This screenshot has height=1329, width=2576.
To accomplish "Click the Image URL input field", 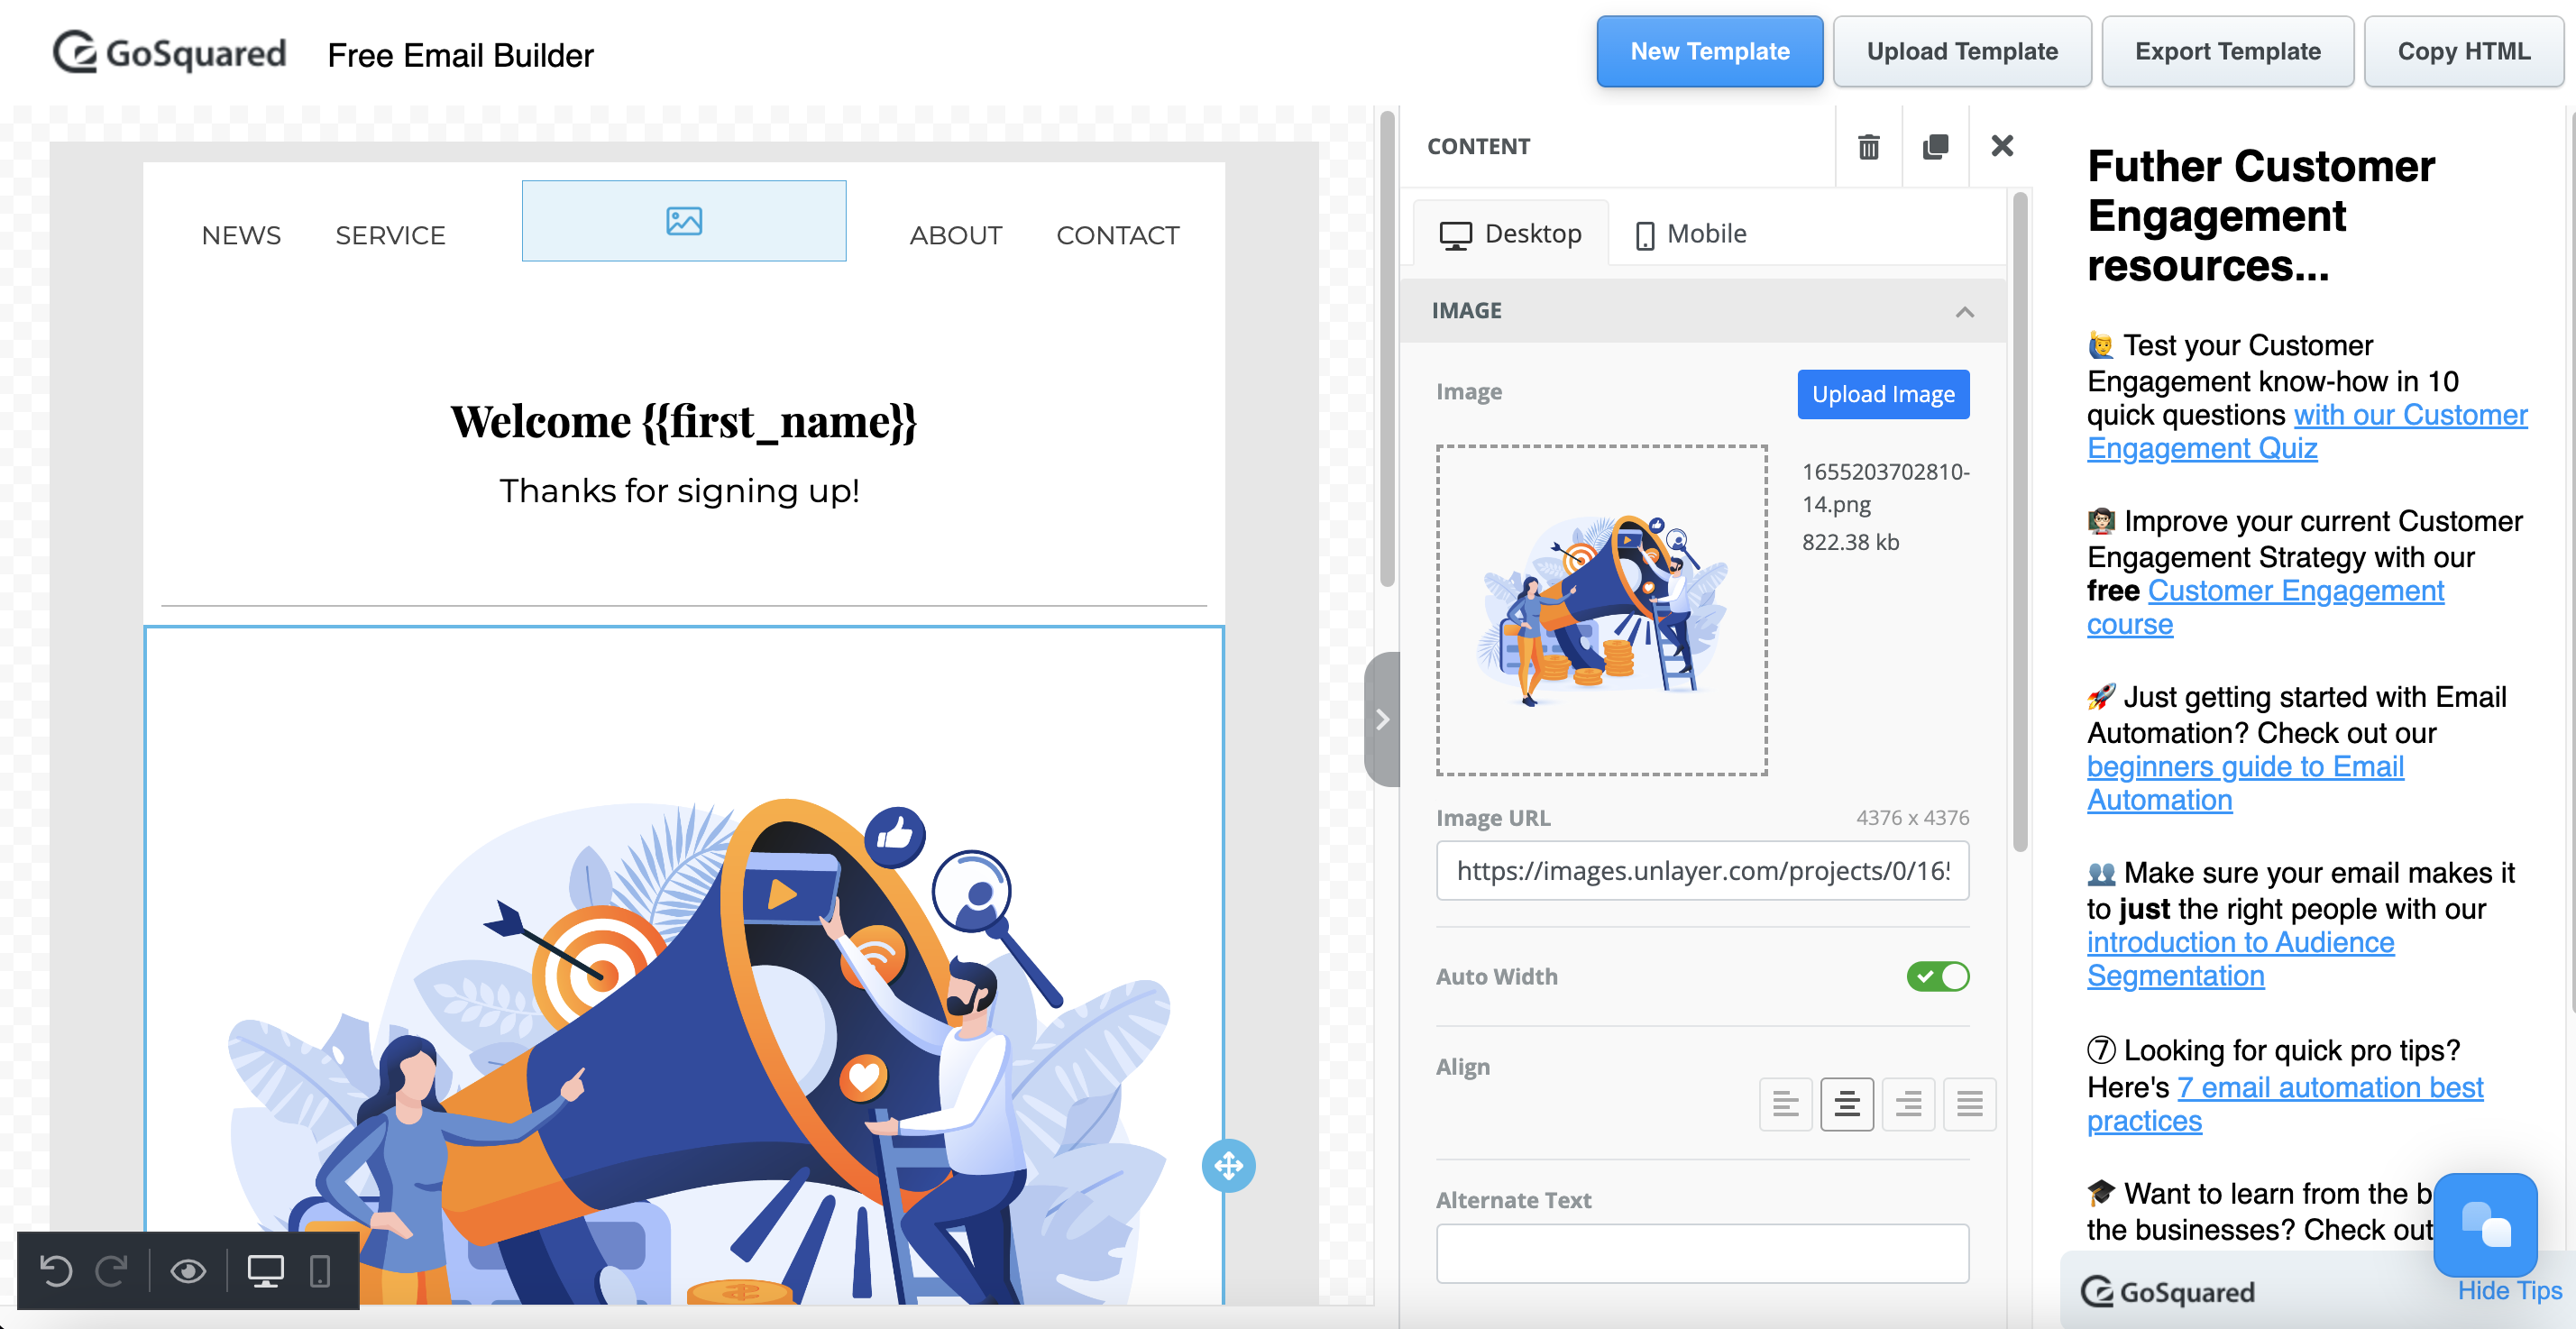I will click(1702, 870).
